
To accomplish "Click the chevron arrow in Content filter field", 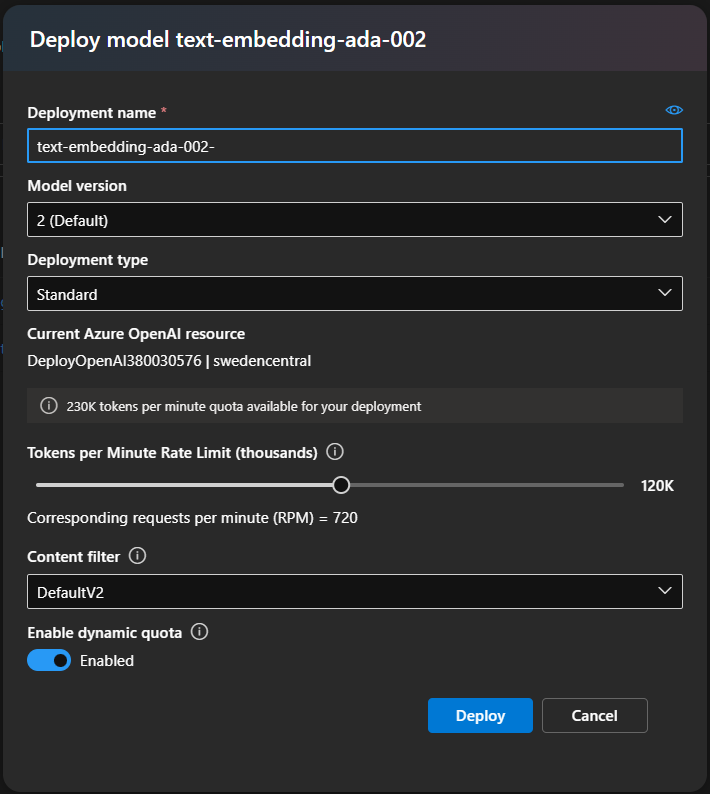I will click(664, 590).
